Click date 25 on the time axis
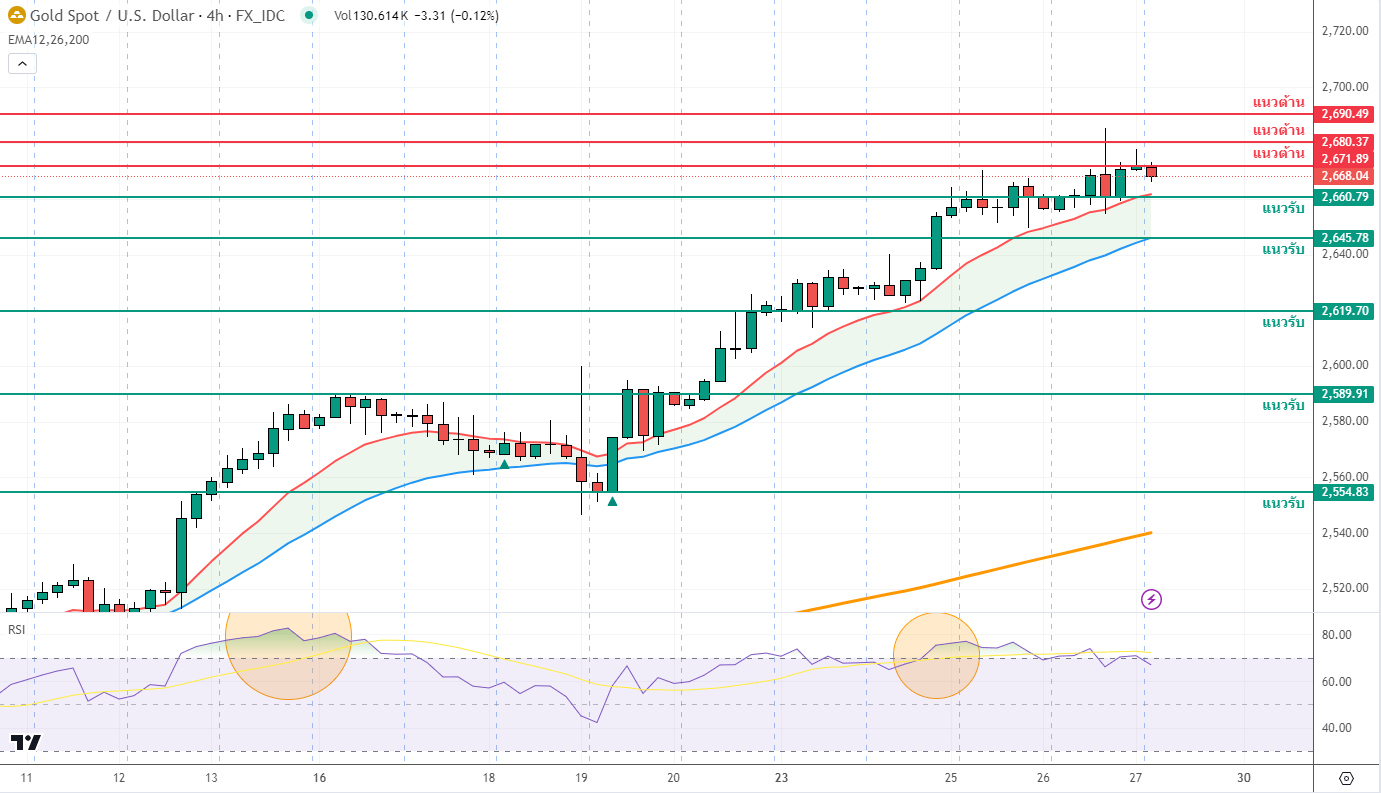The height and width of the screenshot is (793, 1381). click(x=951, y=778)
